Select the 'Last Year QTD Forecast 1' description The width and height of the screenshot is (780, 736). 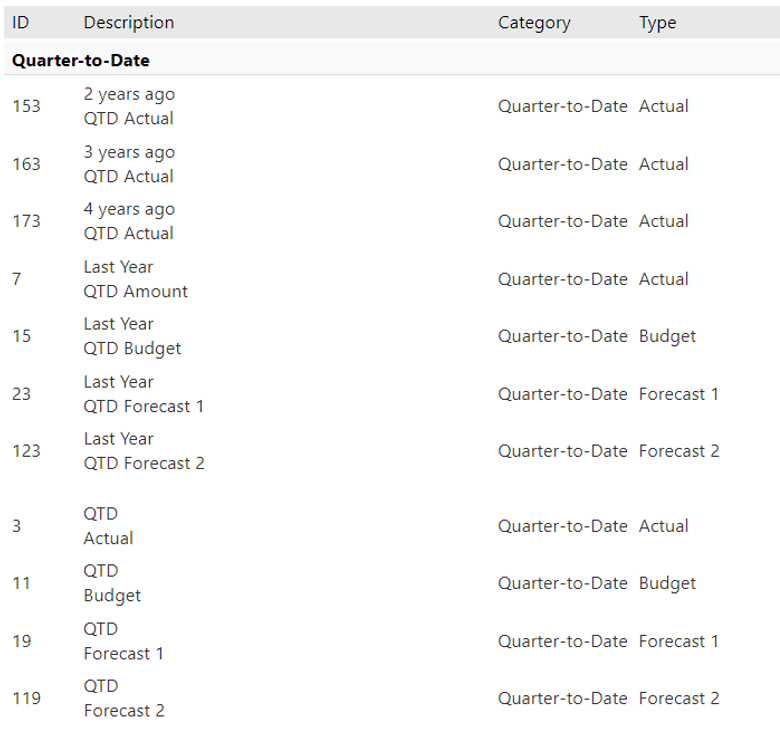[143, 394]
